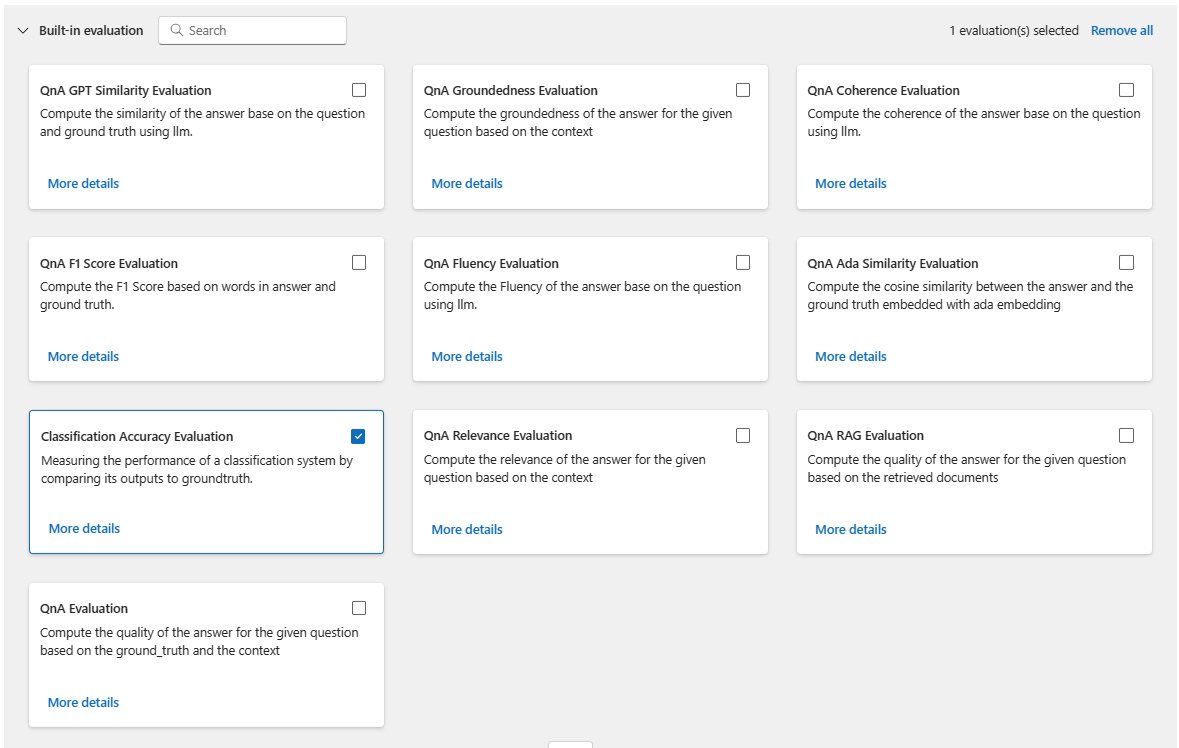1179x748 pixels.
Task: Tick the QnA Evaluation checkbox
Action: click(x=359, y=608)
